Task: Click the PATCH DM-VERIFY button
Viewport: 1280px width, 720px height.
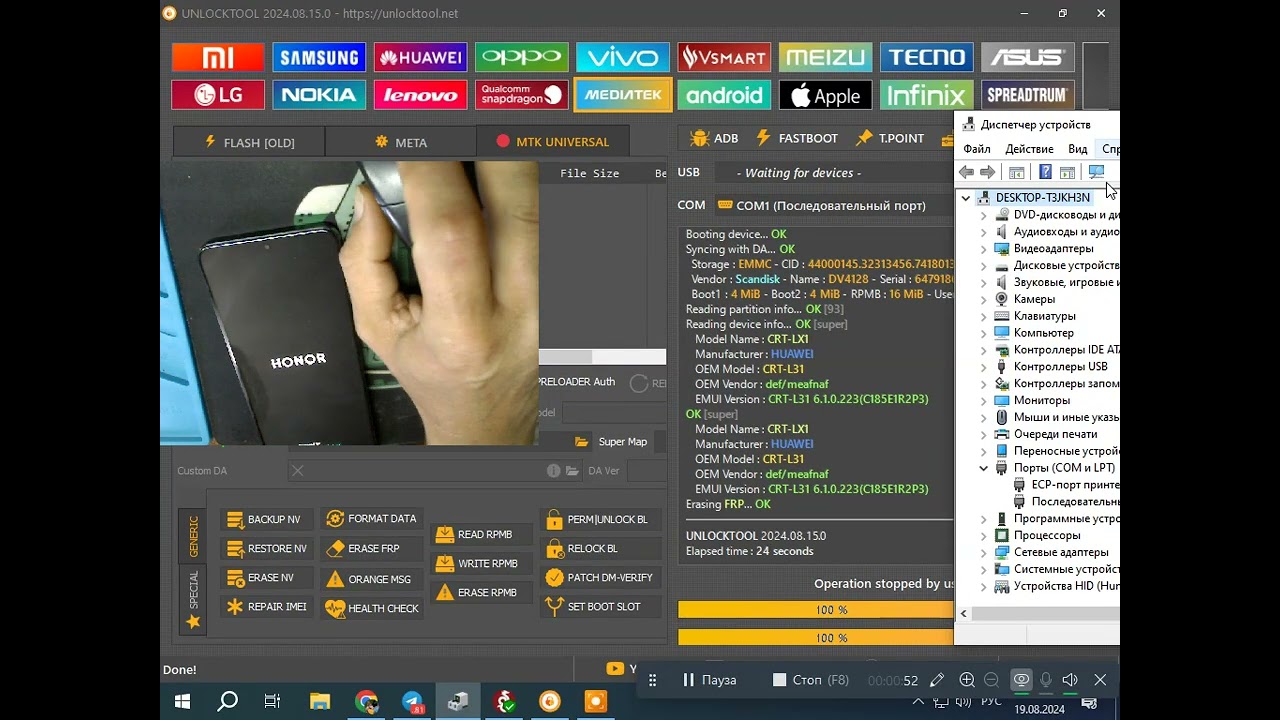Action: click(x=599, y=578)
